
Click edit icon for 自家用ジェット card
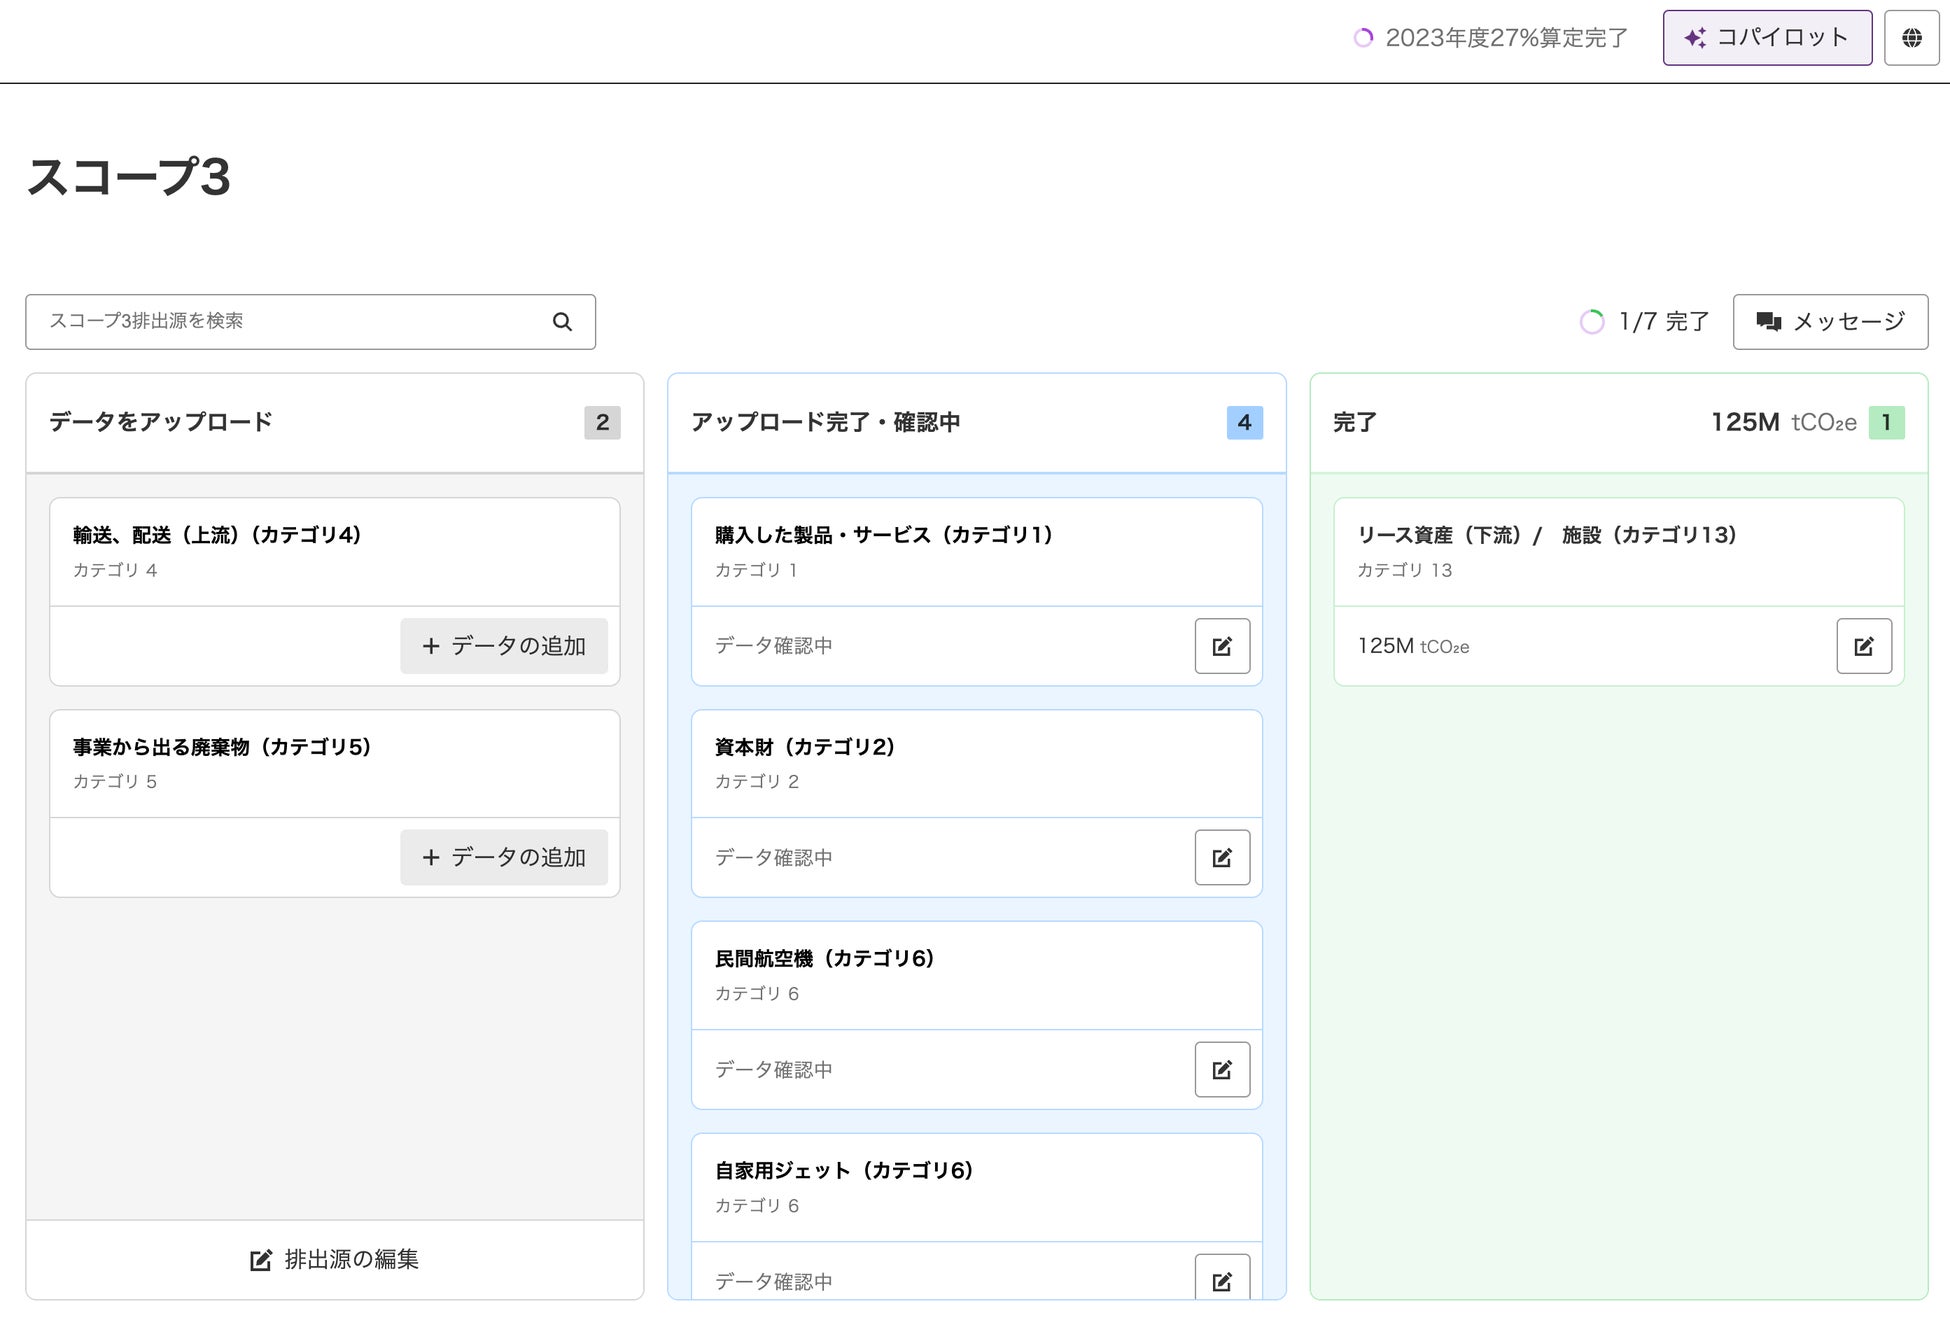pos(1222,1280)
